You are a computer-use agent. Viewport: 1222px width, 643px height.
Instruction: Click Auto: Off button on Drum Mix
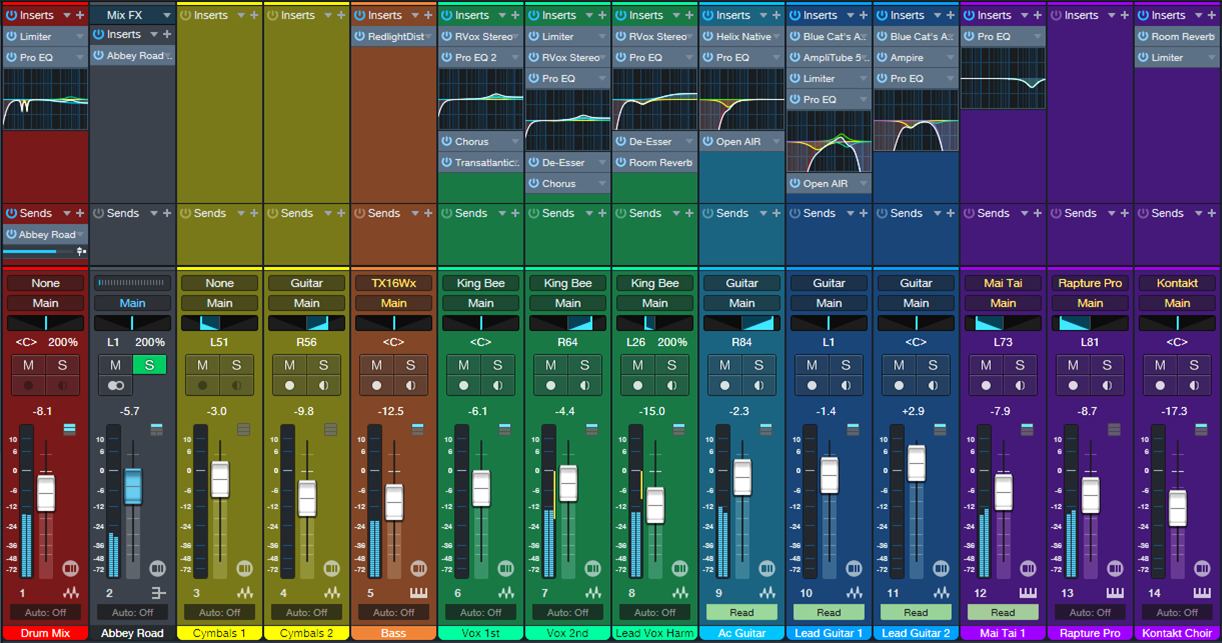tap(45, 612)
